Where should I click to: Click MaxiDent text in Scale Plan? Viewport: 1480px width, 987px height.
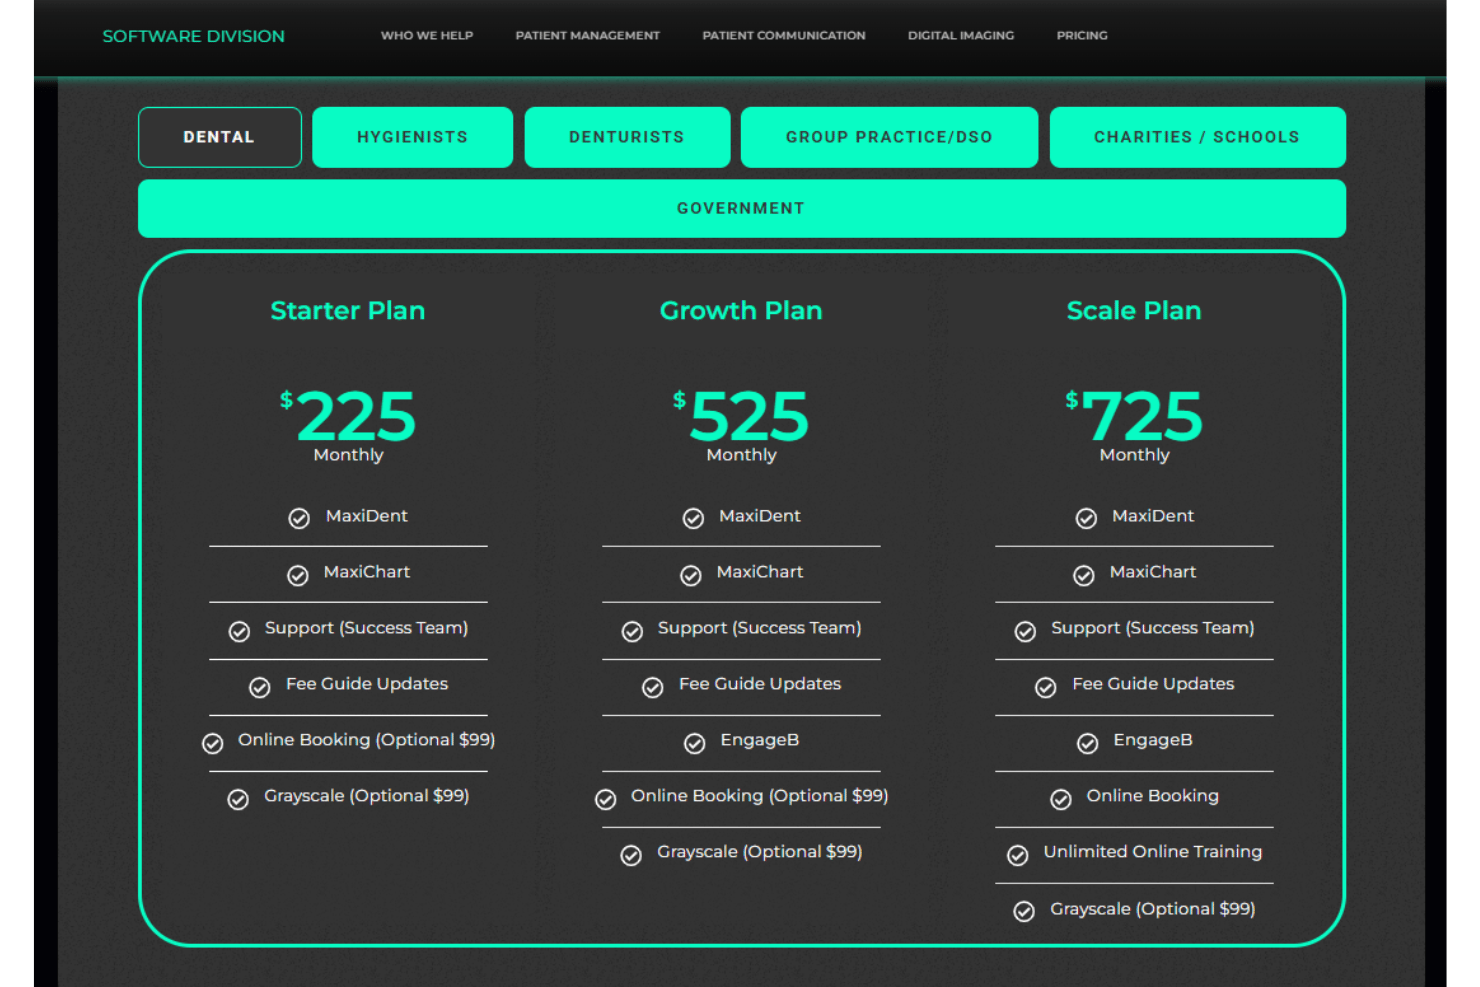click(x=1153, y=516)
